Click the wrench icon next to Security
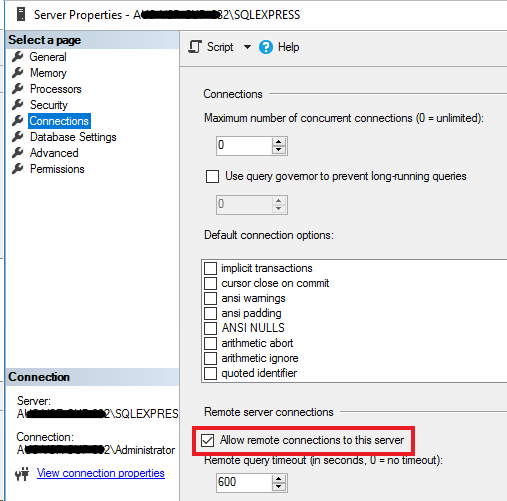 tap(18, 105)
